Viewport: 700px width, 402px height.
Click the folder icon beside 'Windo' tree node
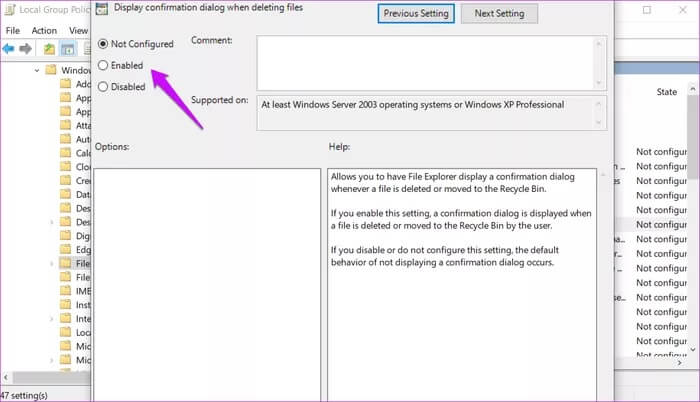[x=51, y=70]
